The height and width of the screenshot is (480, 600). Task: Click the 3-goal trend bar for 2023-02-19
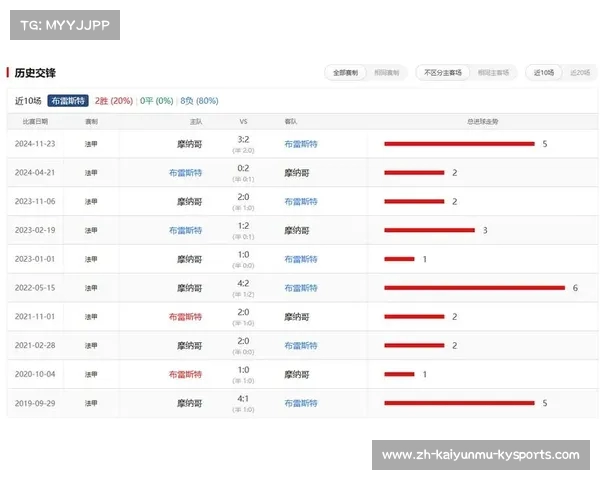pos(429,230)
